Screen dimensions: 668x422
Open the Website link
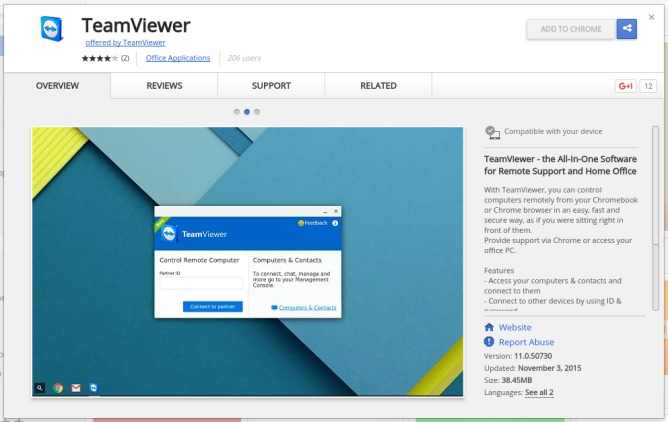pyautogui.click(x=515, y=327)
